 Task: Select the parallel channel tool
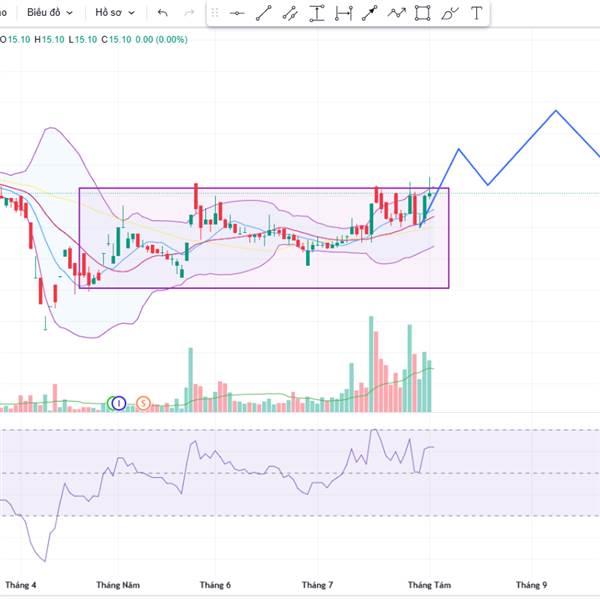290,13
